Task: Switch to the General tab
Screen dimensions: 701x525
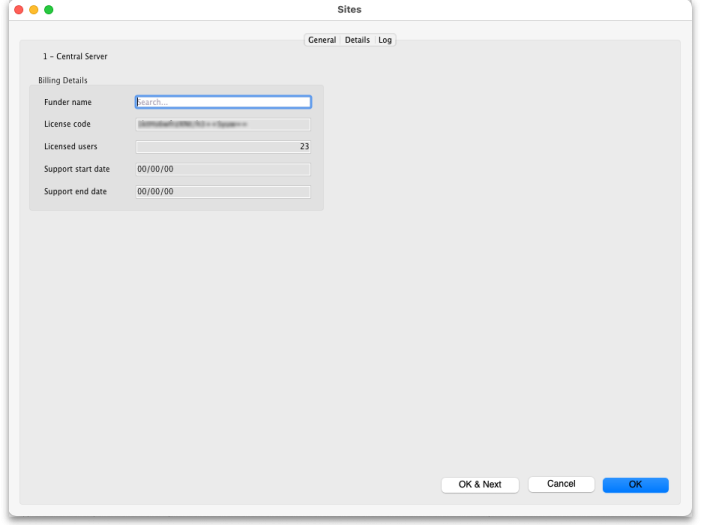Action: tap(322, 40)
